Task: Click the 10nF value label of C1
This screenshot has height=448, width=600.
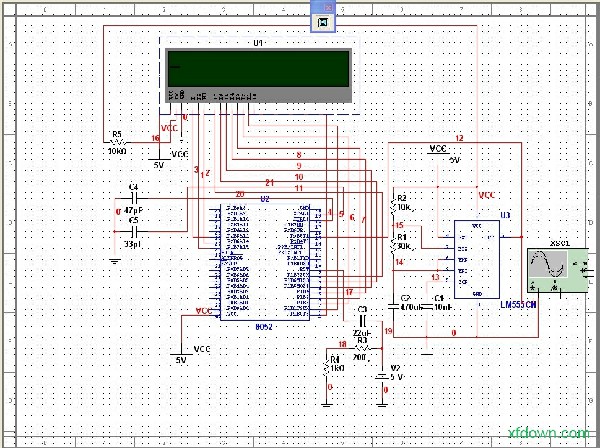Action: [x=443, y=306]
